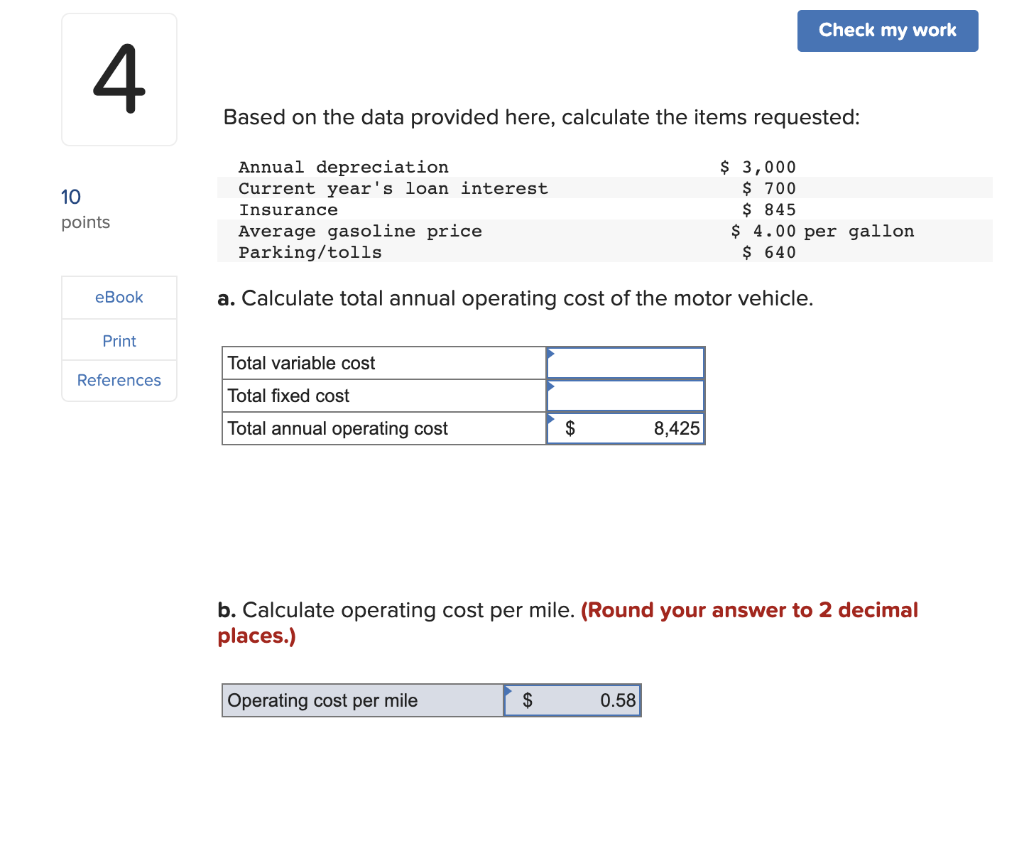Image resolution: width=1024 pixels, height=858 pixels.
Task: Click the Total variable cost input field
Action: pos(625,362)
